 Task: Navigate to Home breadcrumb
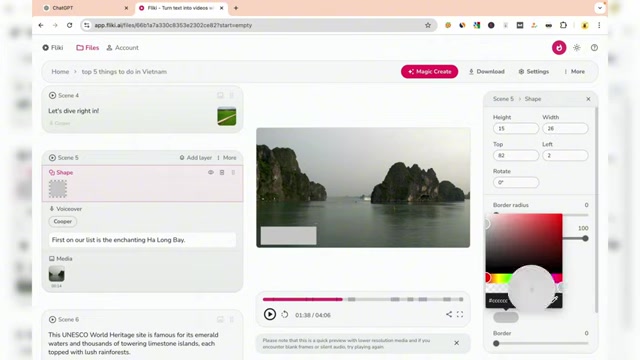point(60,71)
